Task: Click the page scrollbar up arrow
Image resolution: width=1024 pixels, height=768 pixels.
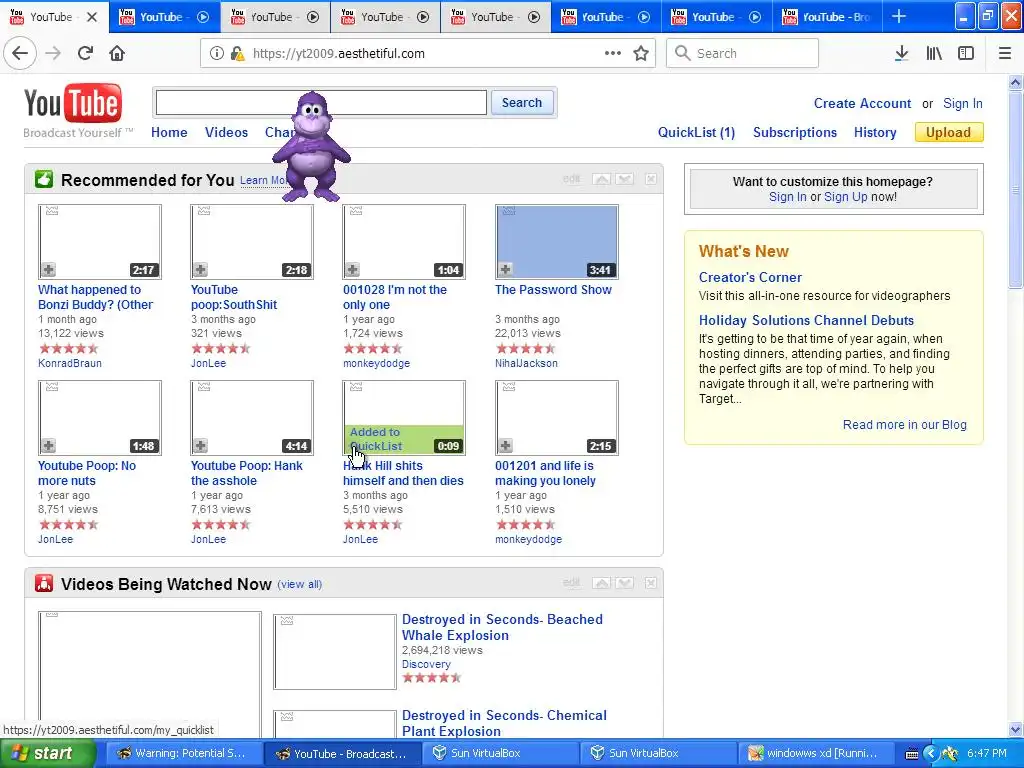Action: tap(1015, 82)
